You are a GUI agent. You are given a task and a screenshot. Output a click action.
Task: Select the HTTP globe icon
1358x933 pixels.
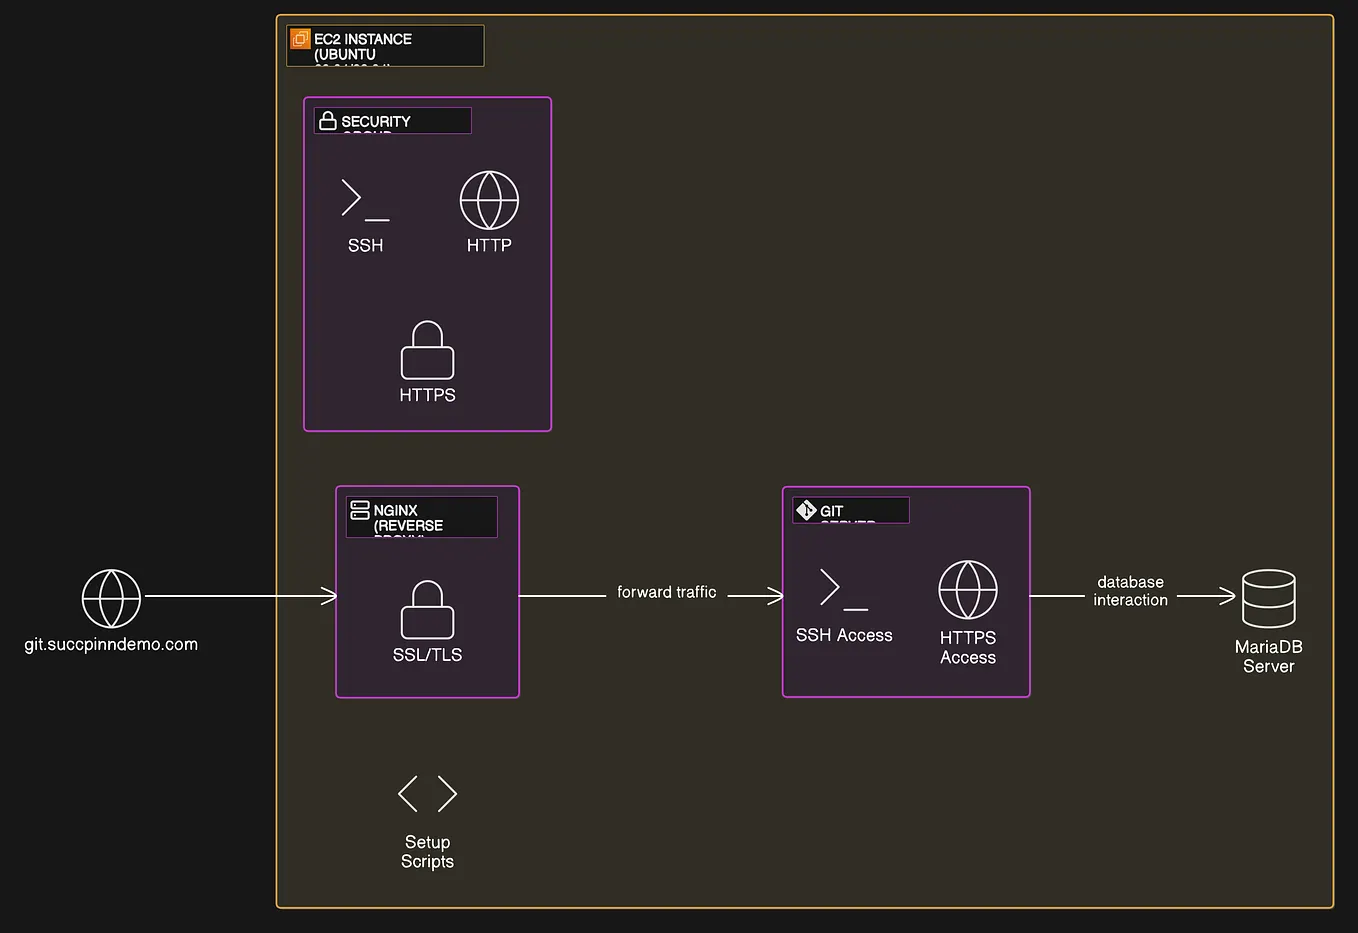coord(488,199)
